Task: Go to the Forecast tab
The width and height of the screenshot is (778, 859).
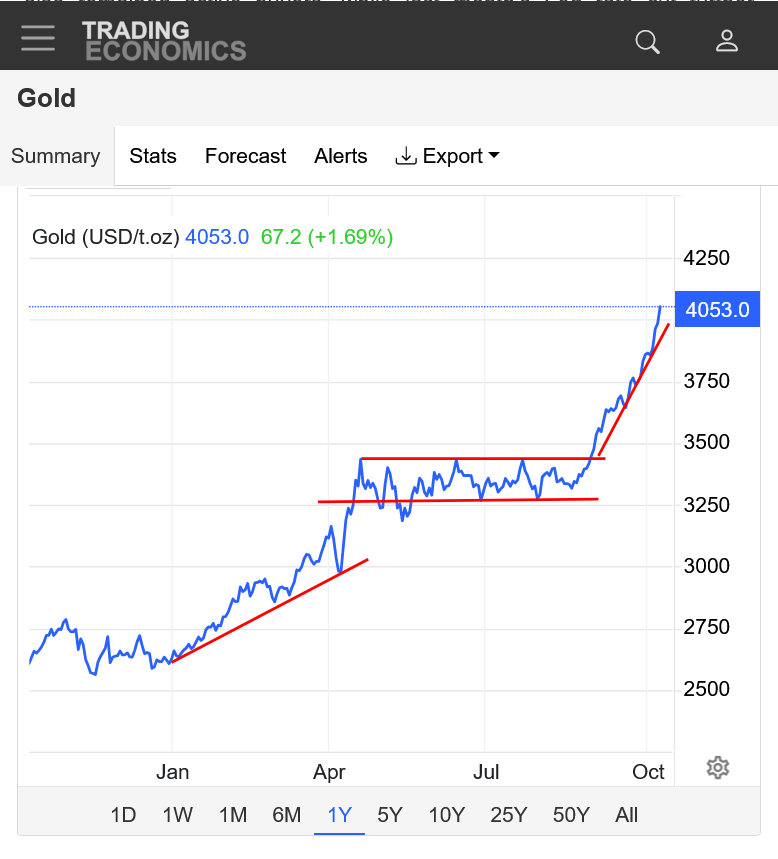Action: point(245,156)
